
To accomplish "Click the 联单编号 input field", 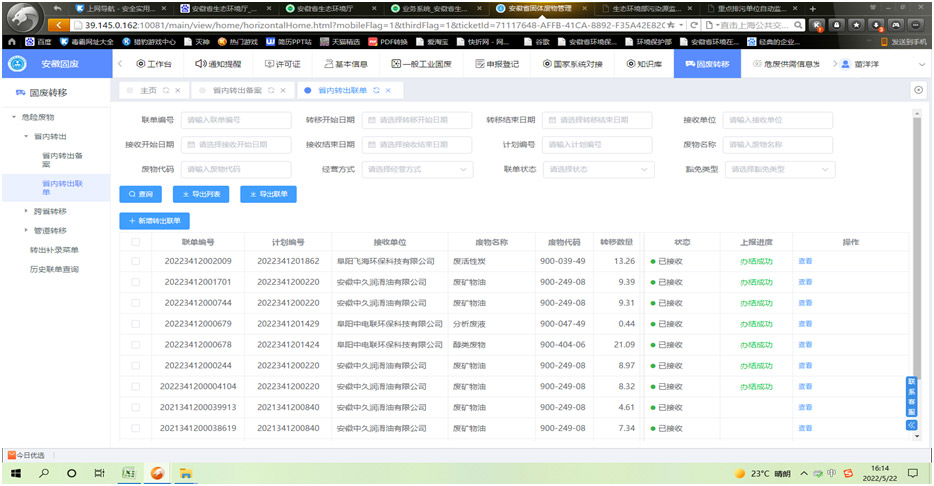I will 236,120.
